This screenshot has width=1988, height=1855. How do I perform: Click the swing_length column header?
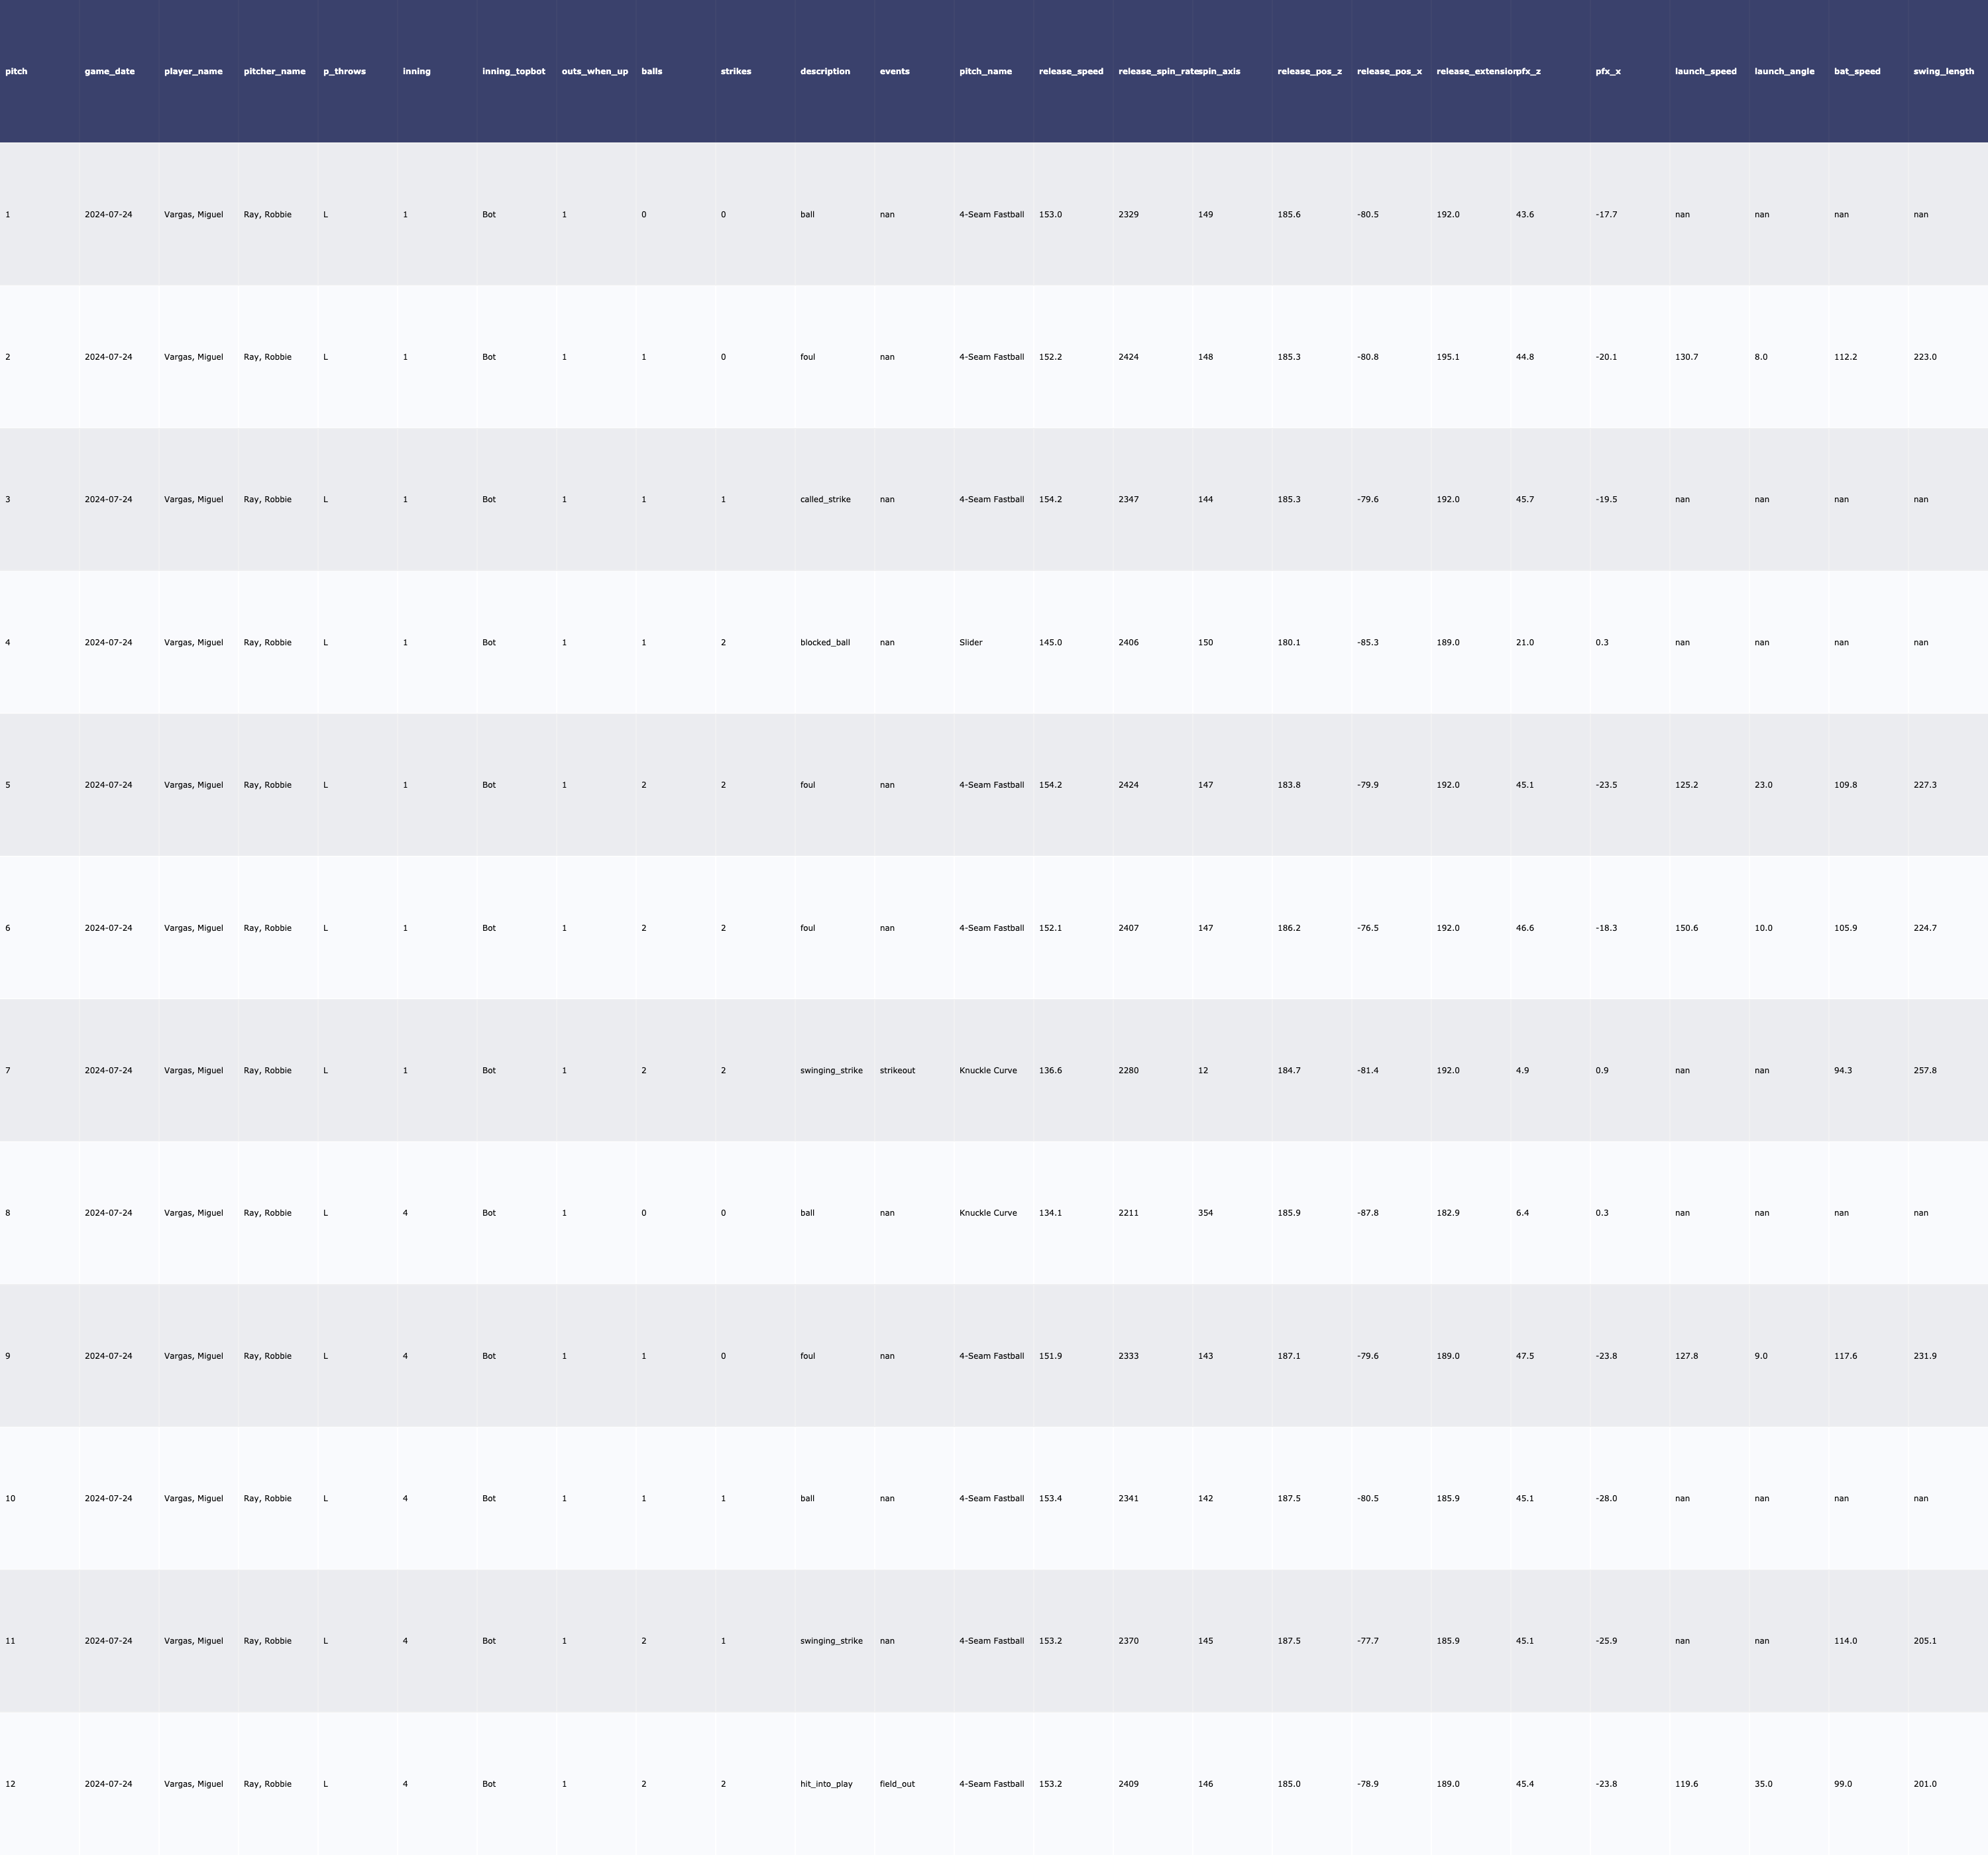pyautogui.click(x=1943, y=72)
